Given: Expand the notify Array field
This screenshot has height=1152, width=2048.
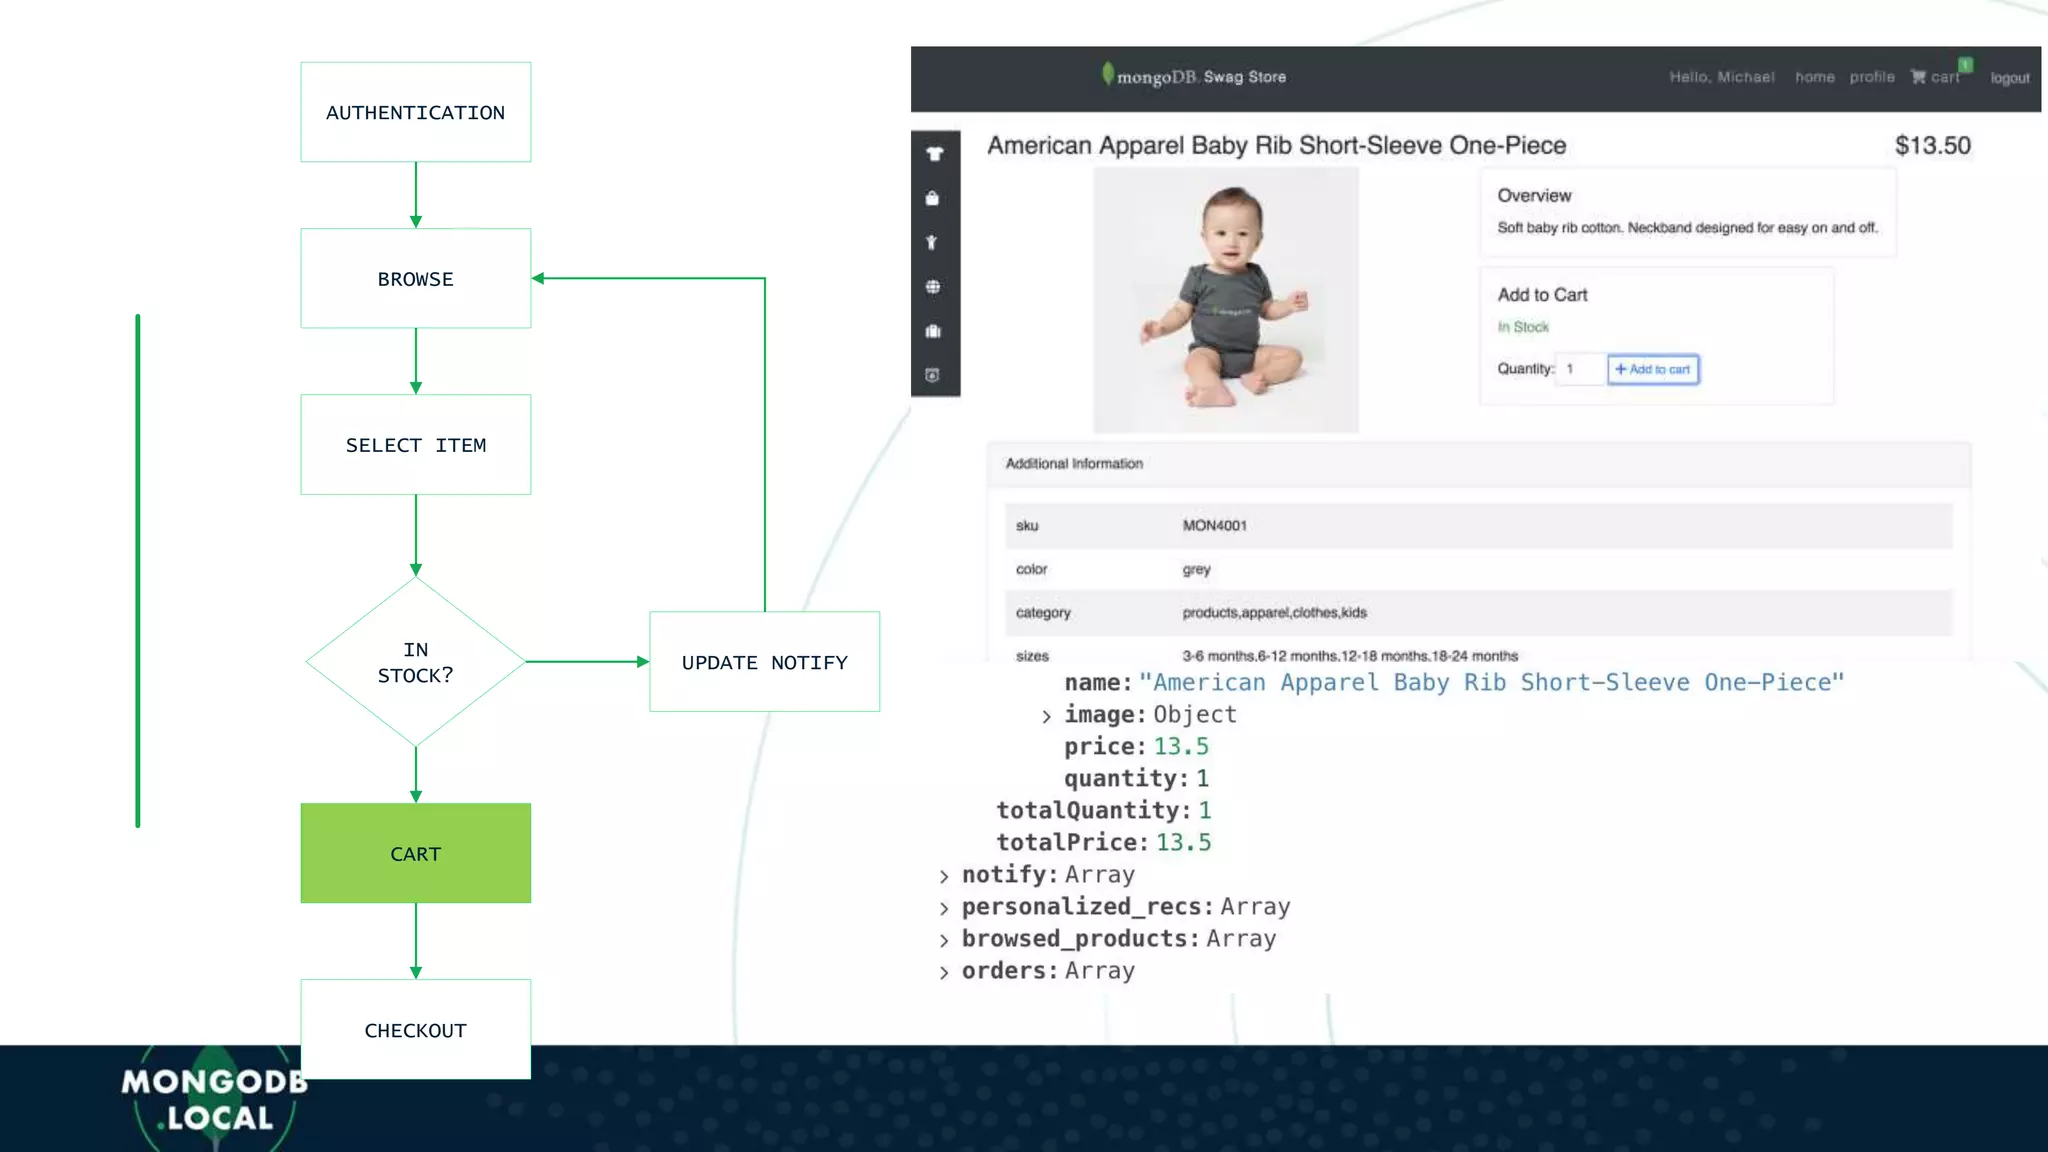Looking at the screenshot, I should click(x=944, y=876).
